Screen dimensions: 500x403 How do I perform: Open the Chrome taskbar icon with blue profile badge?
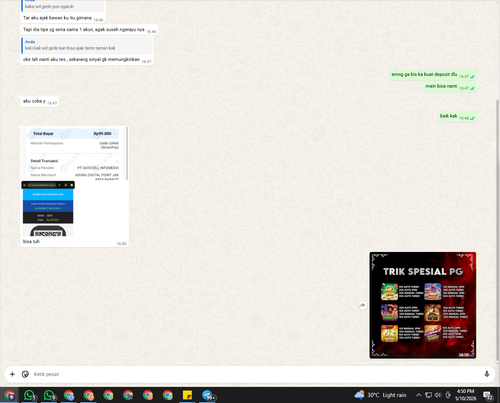pyautogui.click(x=69, y=395)
